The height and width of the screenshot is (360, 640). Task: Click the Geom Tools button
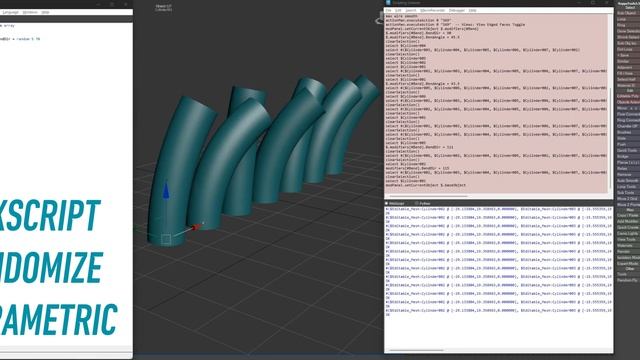pos(628,151)
